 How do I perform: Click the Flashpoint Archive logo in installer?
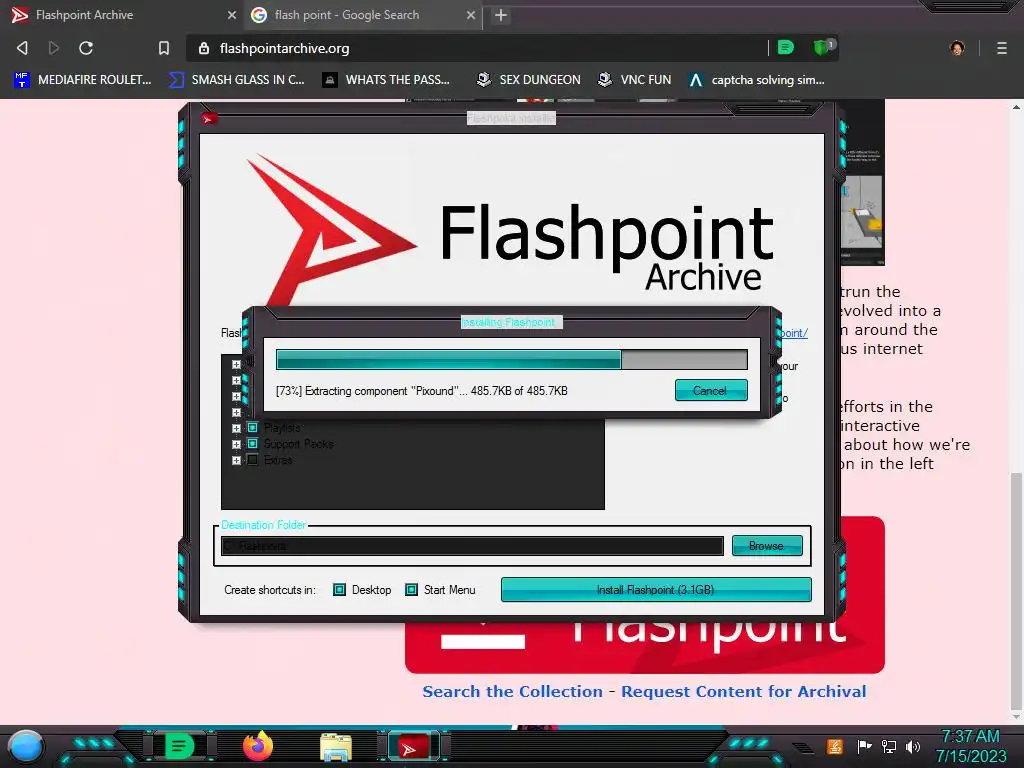click(x=509, y=229)
